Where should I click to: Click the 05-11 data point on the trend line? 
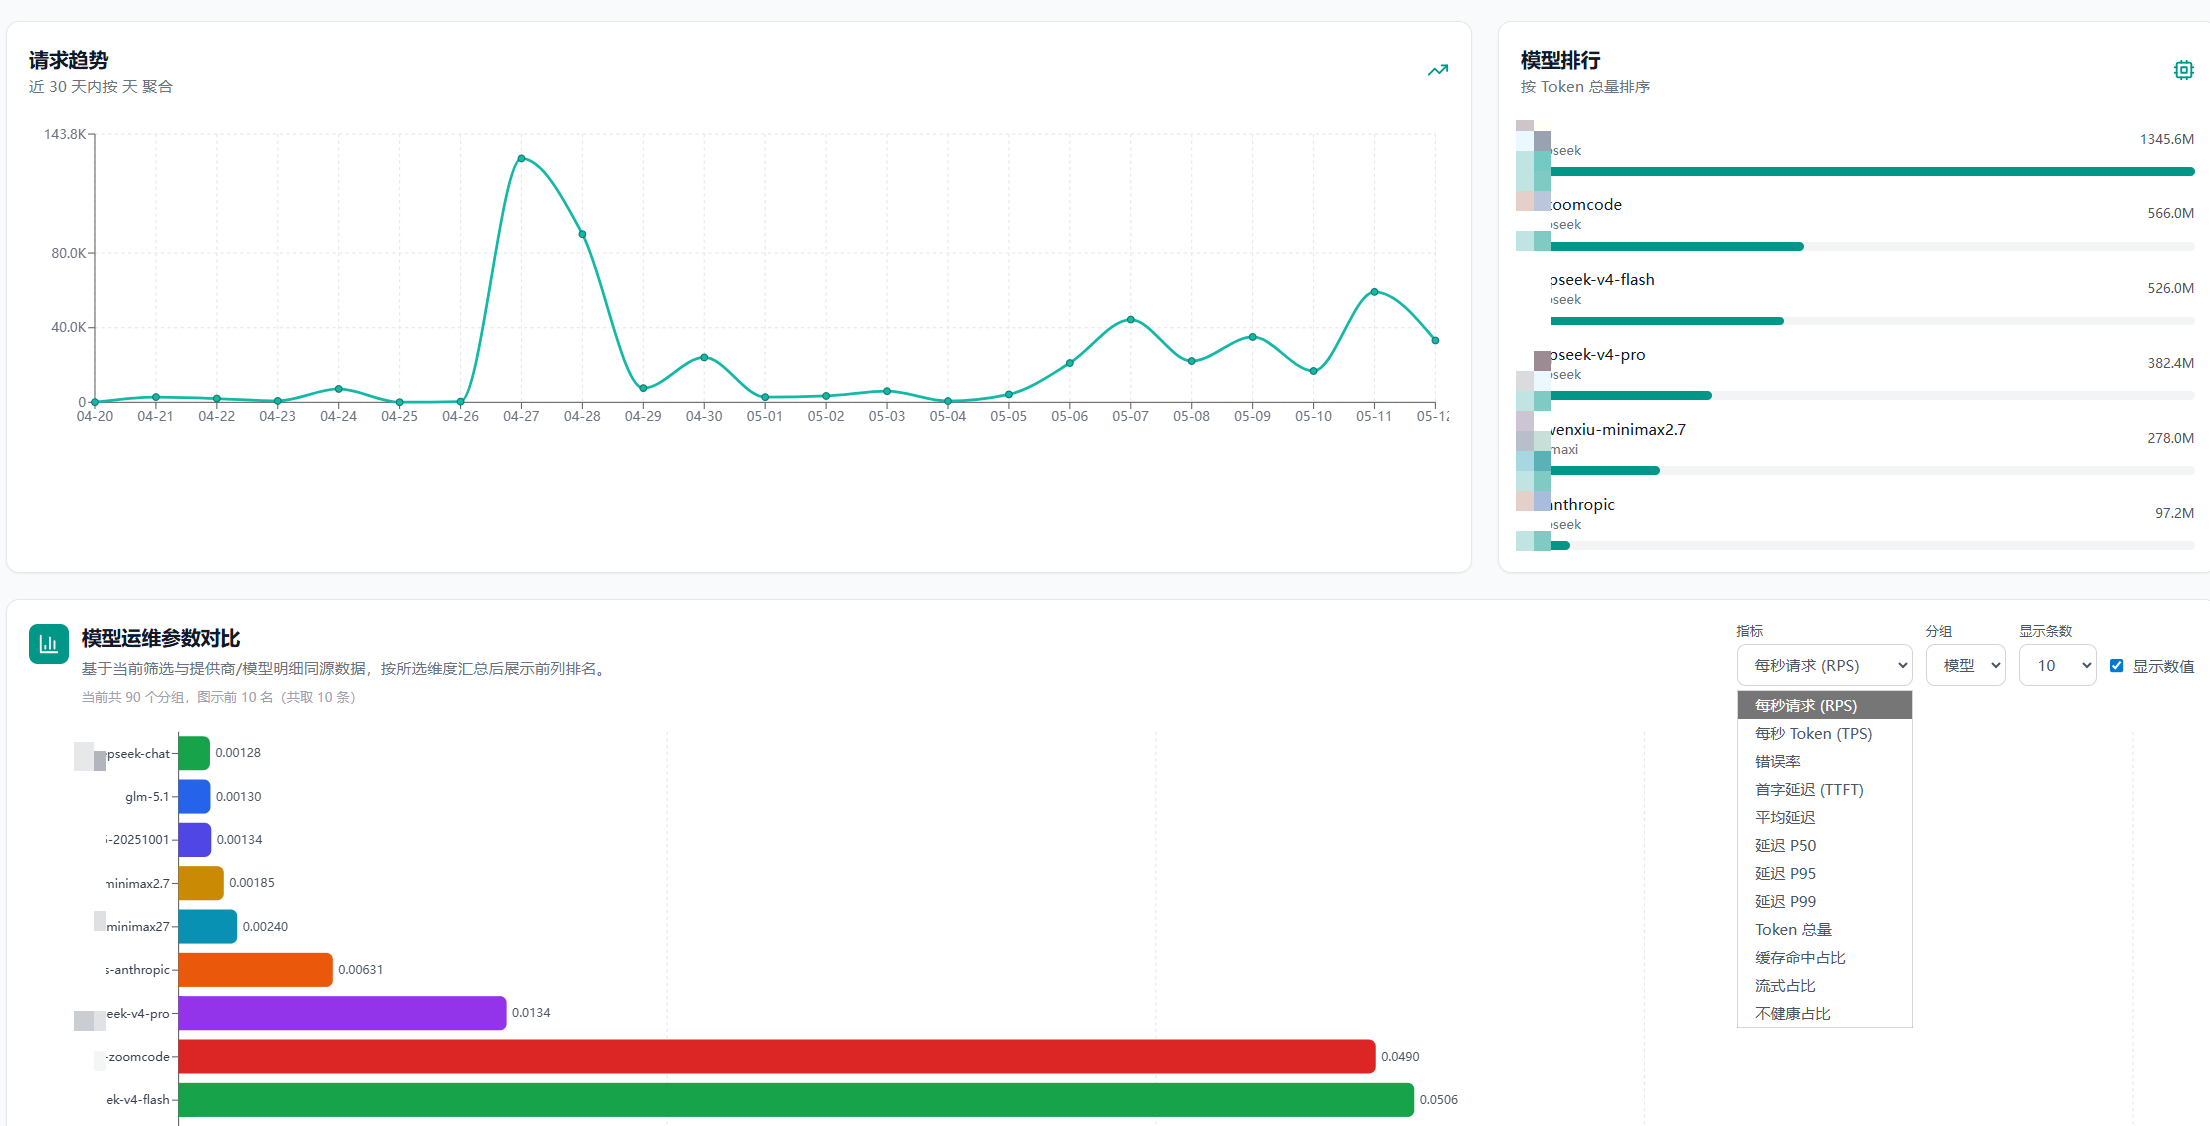tap(1374, 292)
